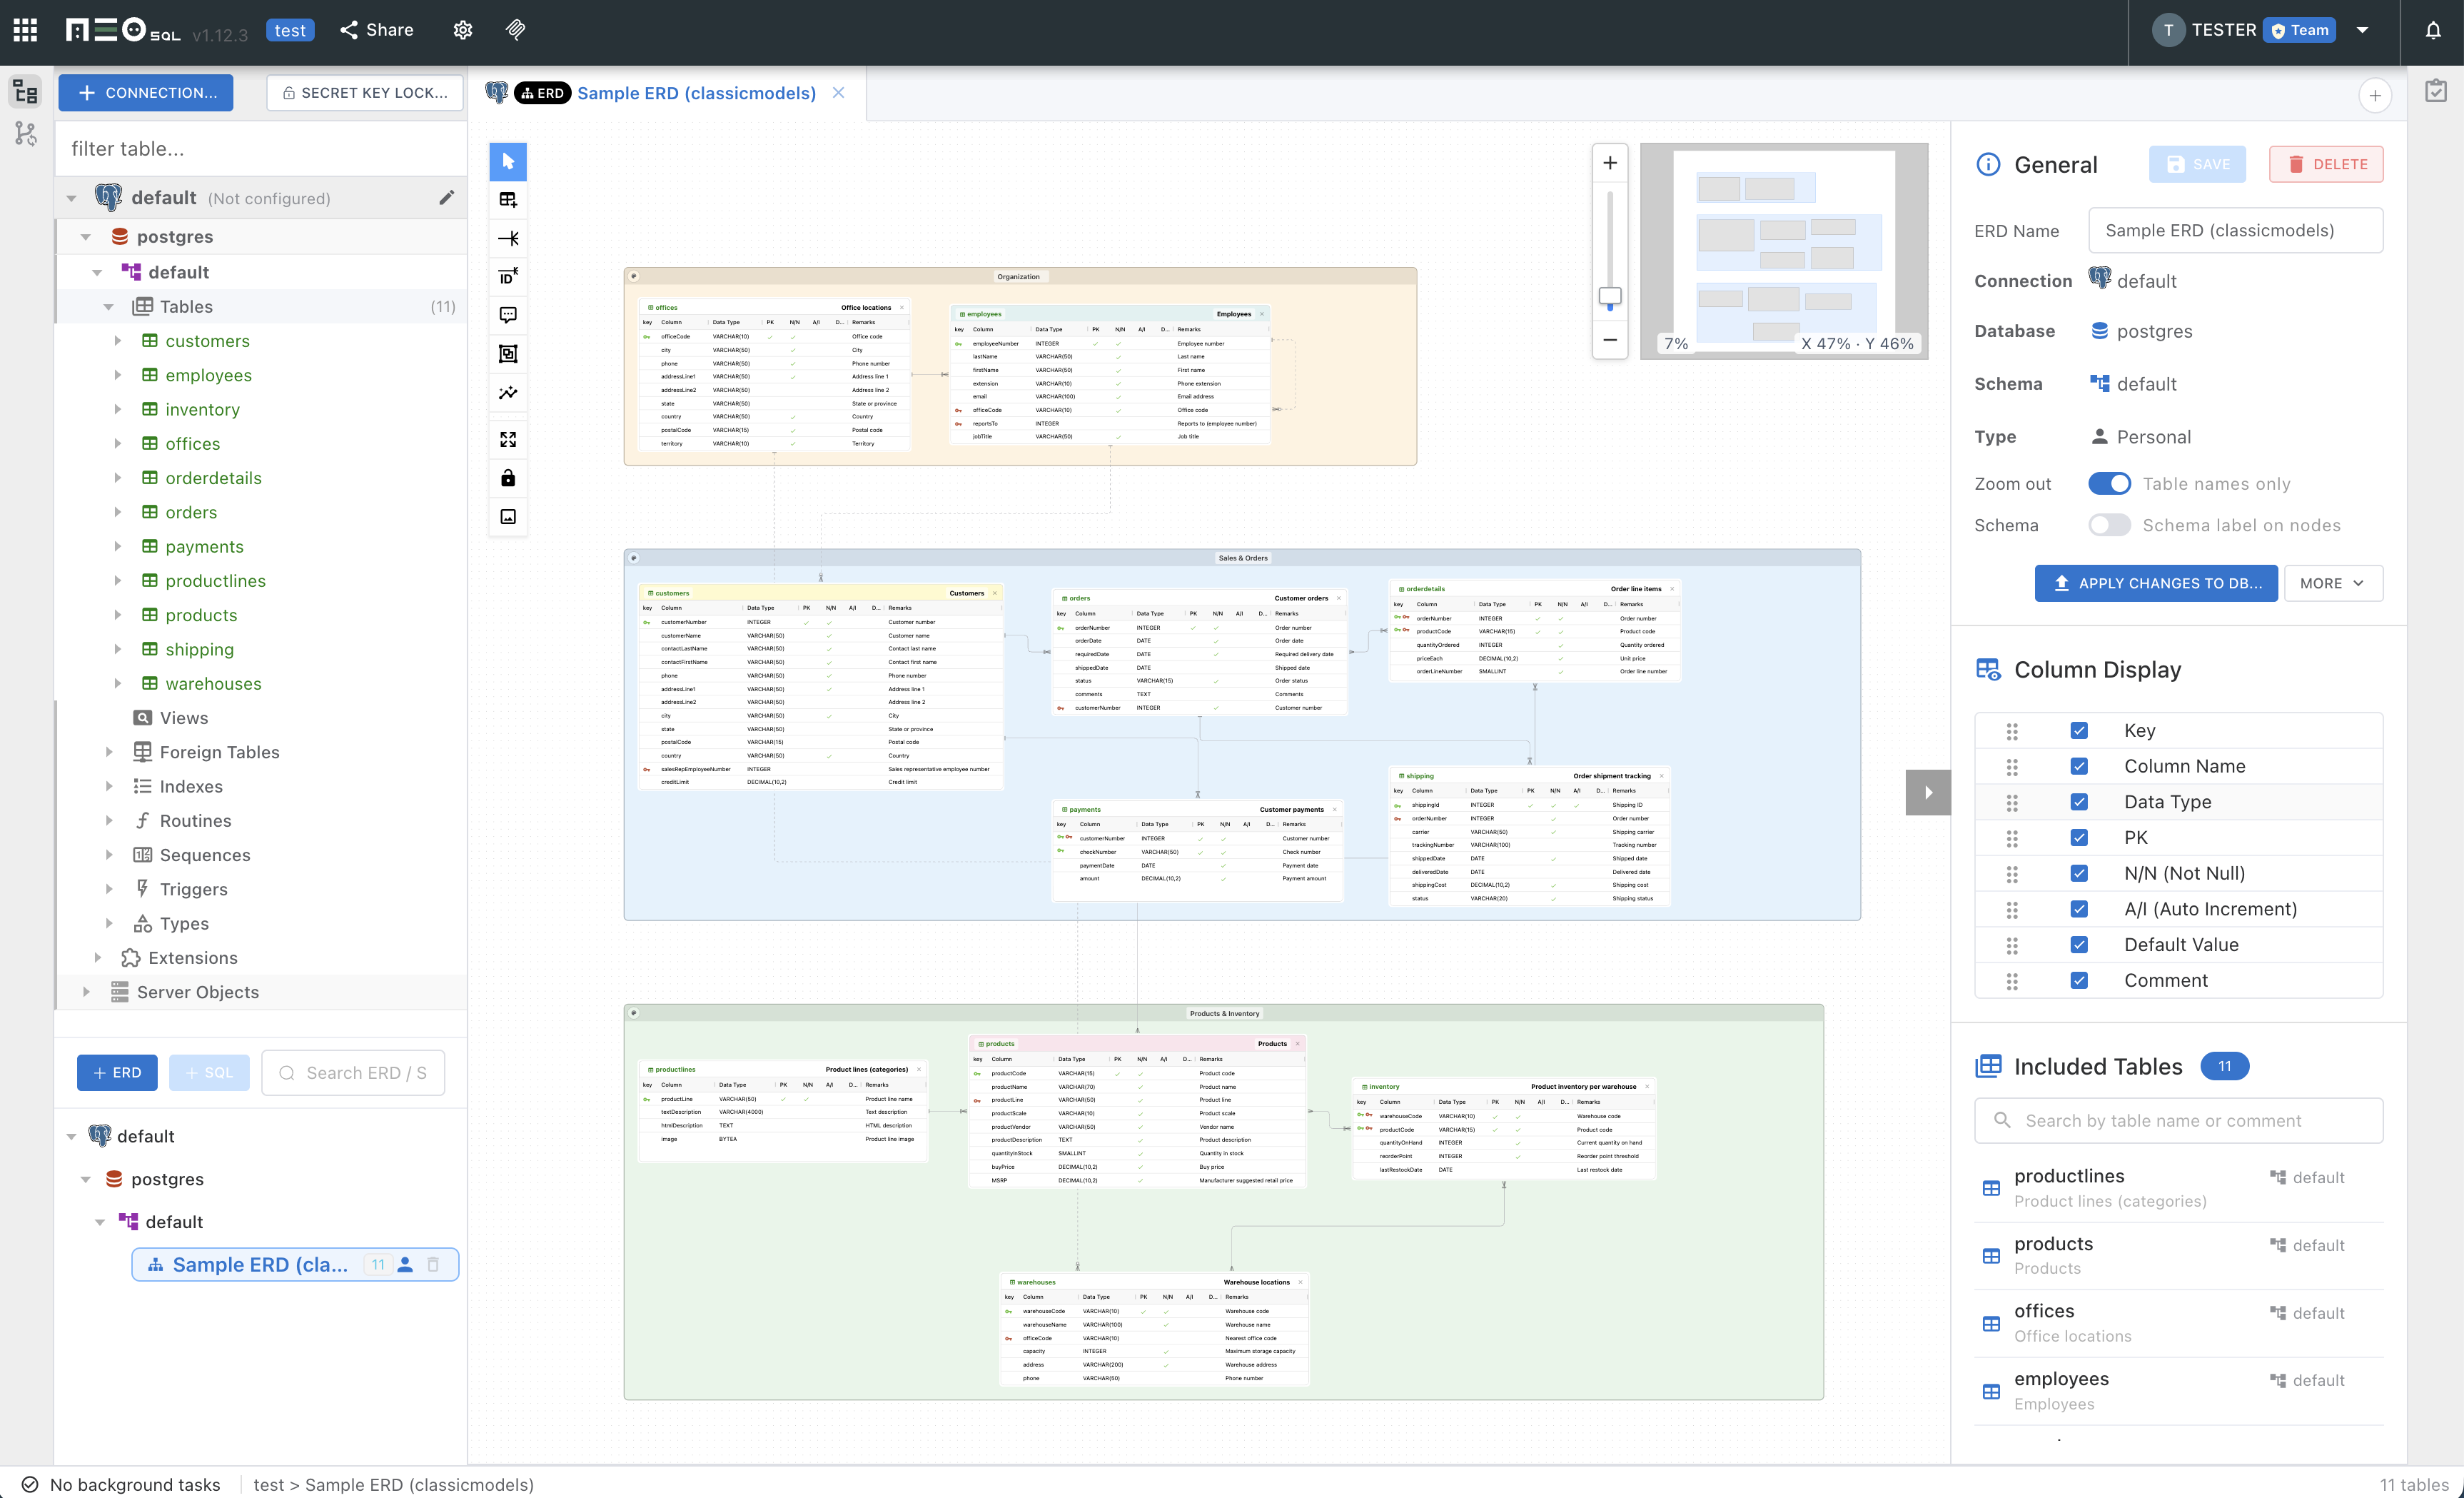The image size is (2464, 1498).
Task: Uncheck the PK checkbox
Action: (2079, 838)
